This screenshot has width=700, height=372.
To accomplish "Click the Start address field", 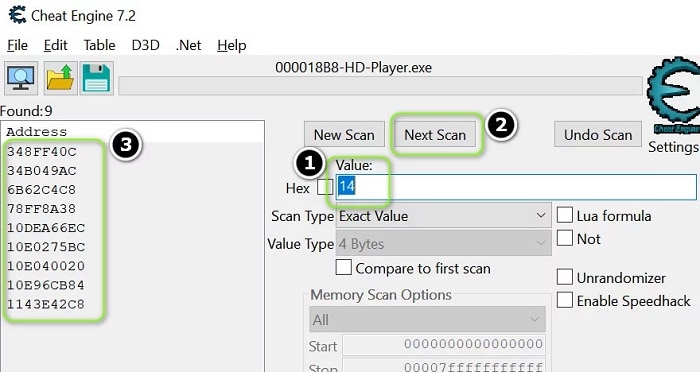I will click(444, 345).
